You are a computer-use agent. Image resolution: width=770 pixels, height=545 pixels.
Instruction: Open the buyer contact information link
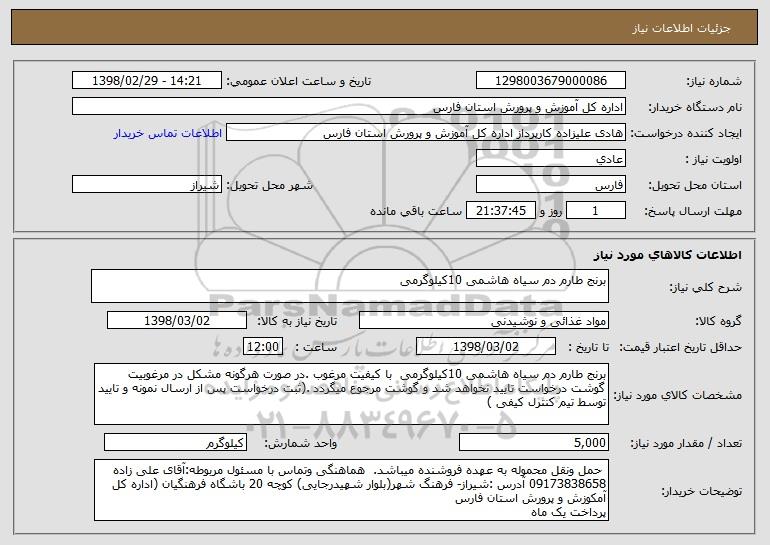[168, 134]
